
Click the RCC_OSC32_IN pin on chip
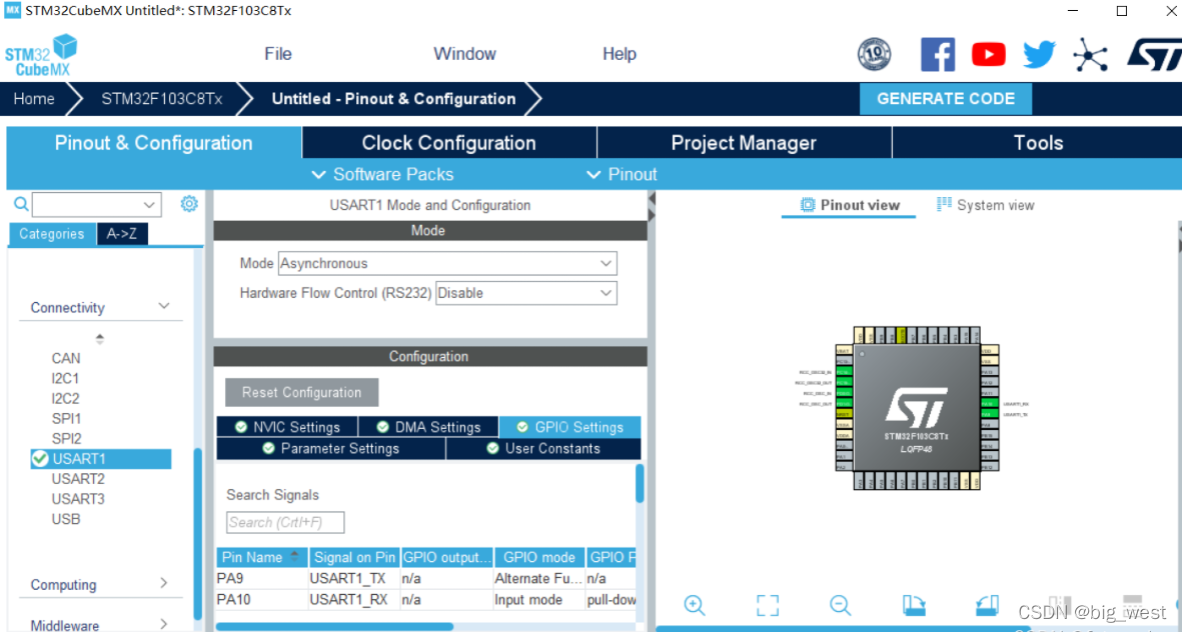tap(844, 372)
